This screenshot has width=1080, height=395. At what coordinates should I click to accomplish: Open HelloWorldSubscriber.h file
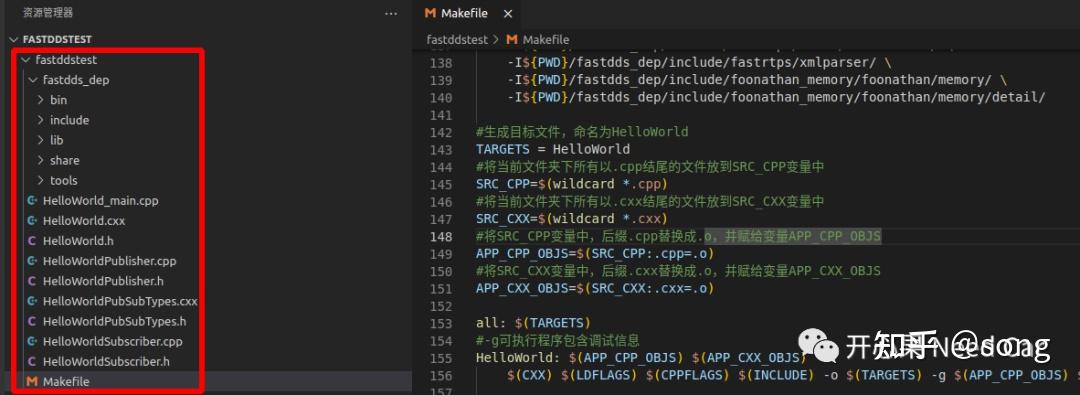106,361
